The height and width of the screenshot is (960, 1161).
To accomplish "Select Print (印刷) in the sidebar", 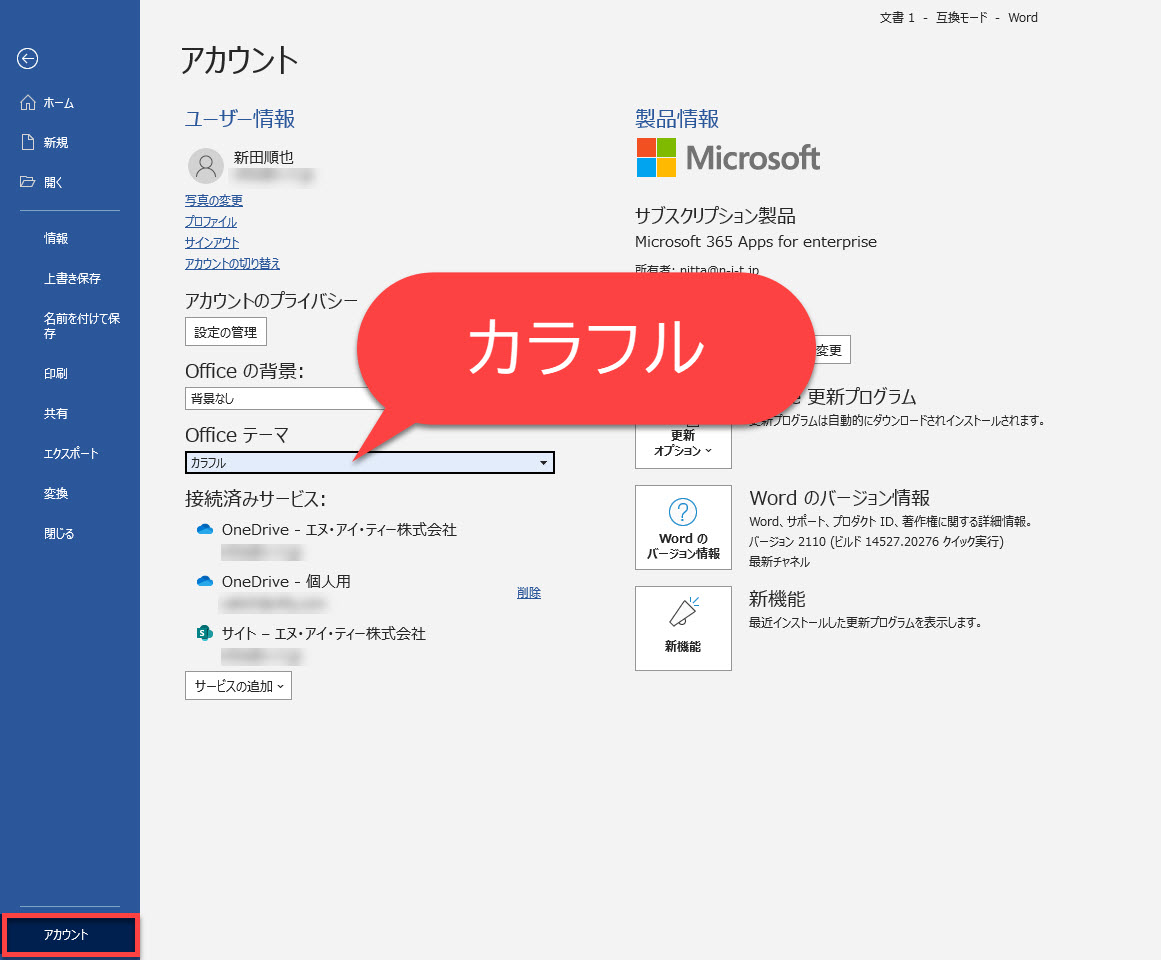I will pos(56,374).
